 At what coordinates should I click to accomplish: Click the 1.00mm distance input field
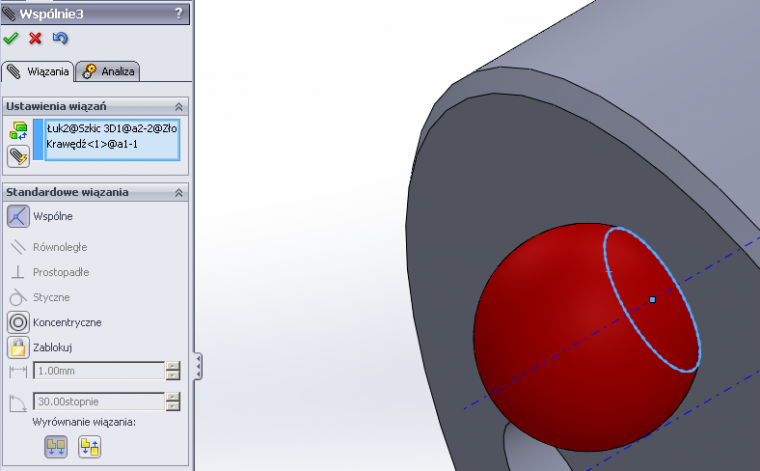click(99, 371)
